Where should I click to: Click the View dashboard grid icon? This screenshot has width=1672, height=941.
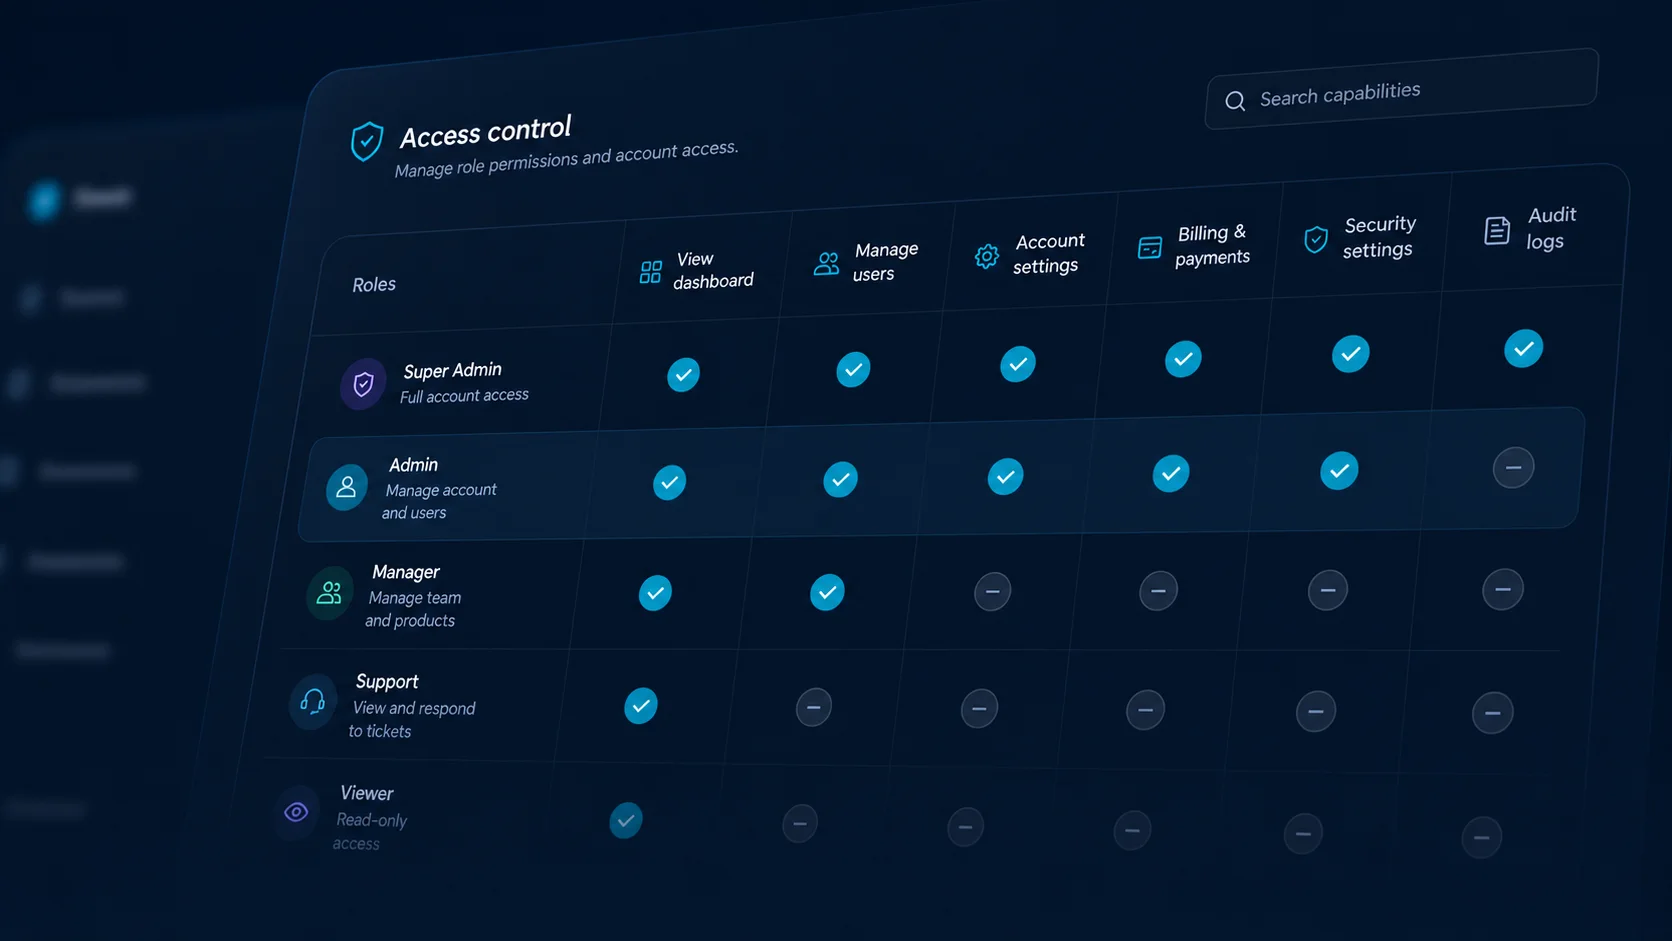651,272
